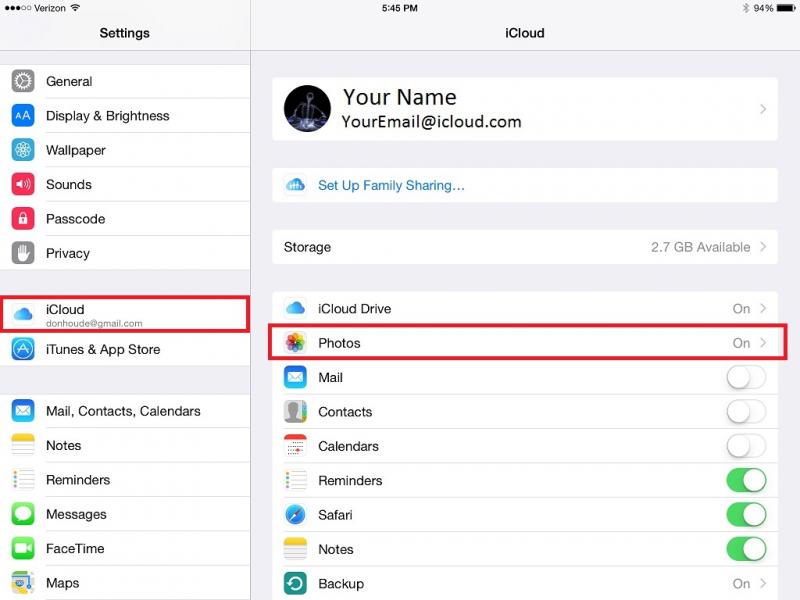Open Mail, Contacts, Calendars settings
Viewport: 800px width, 600px height.
125,411
